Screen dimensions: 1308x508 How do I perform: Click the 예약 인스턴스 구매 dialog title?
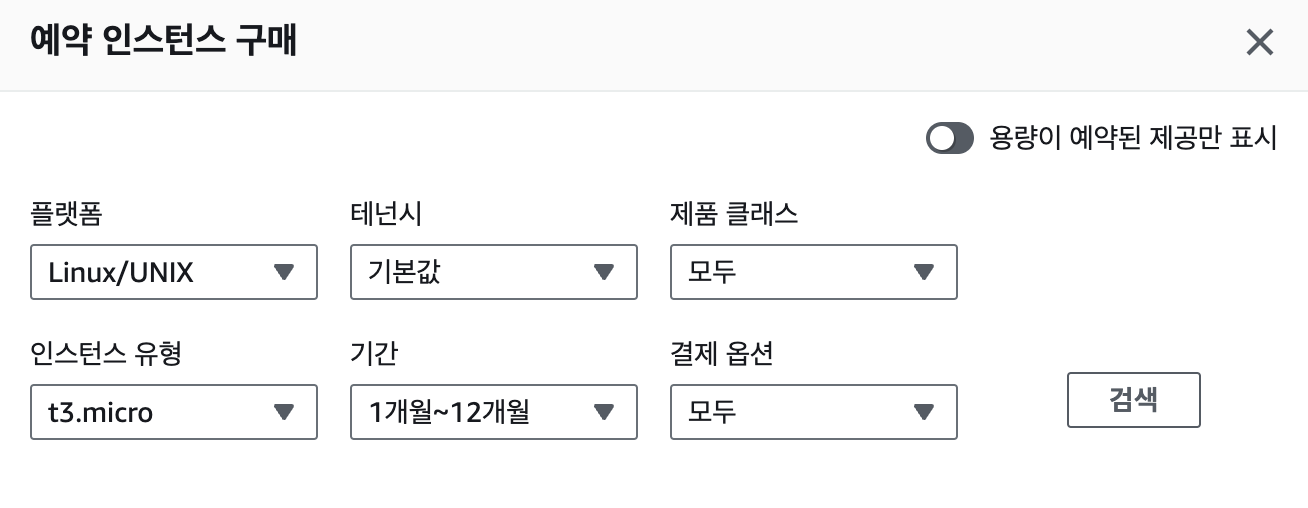click(164, 43)
